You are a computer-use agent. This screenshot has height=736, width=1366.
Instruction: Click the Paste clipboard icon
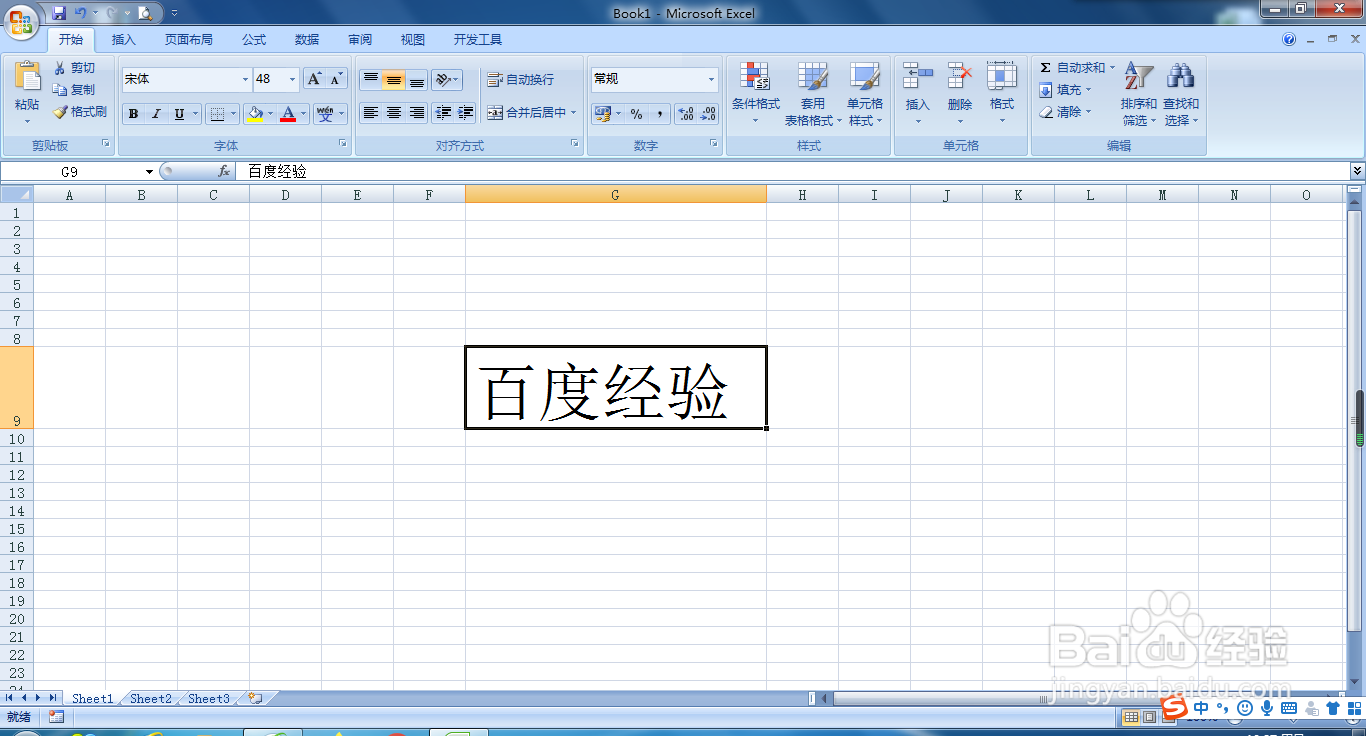[27, 76]
